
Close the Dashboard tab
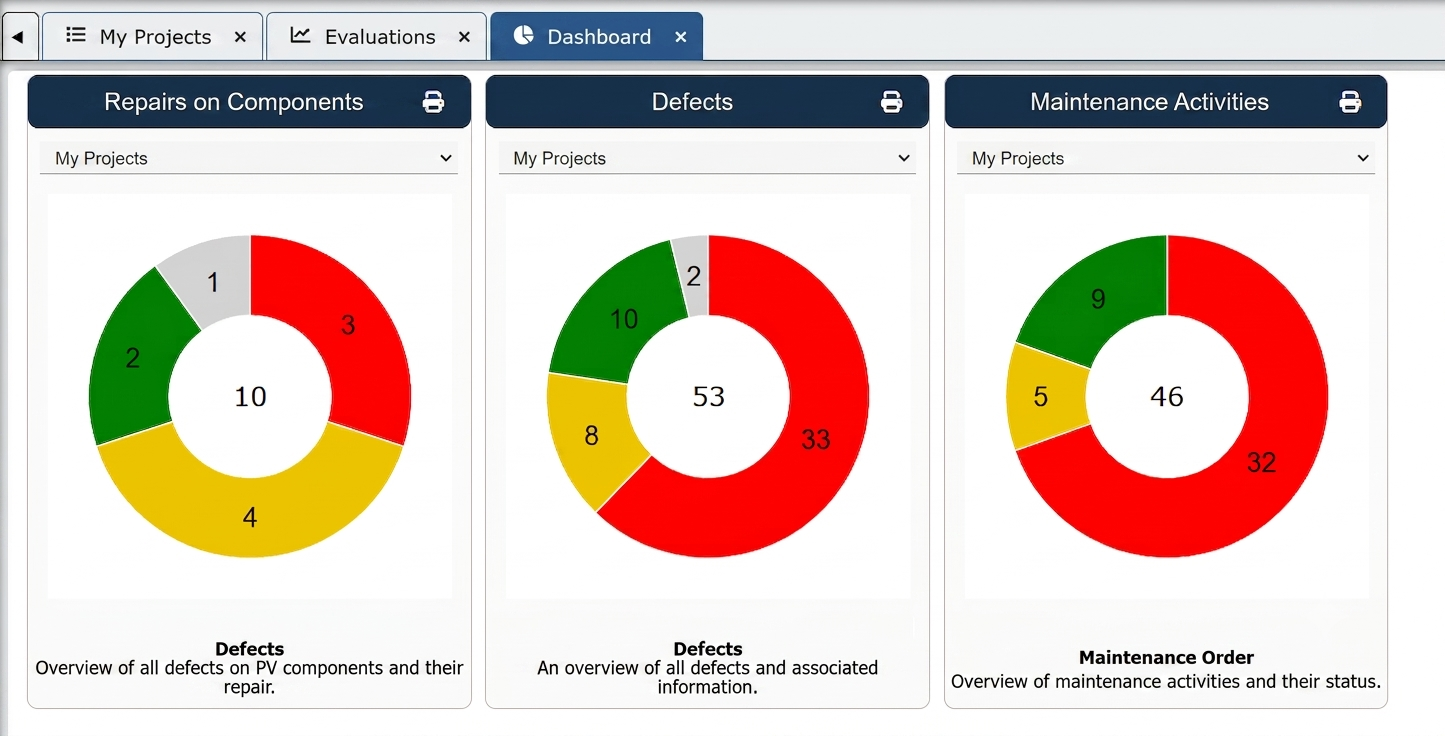pos(681,37)
